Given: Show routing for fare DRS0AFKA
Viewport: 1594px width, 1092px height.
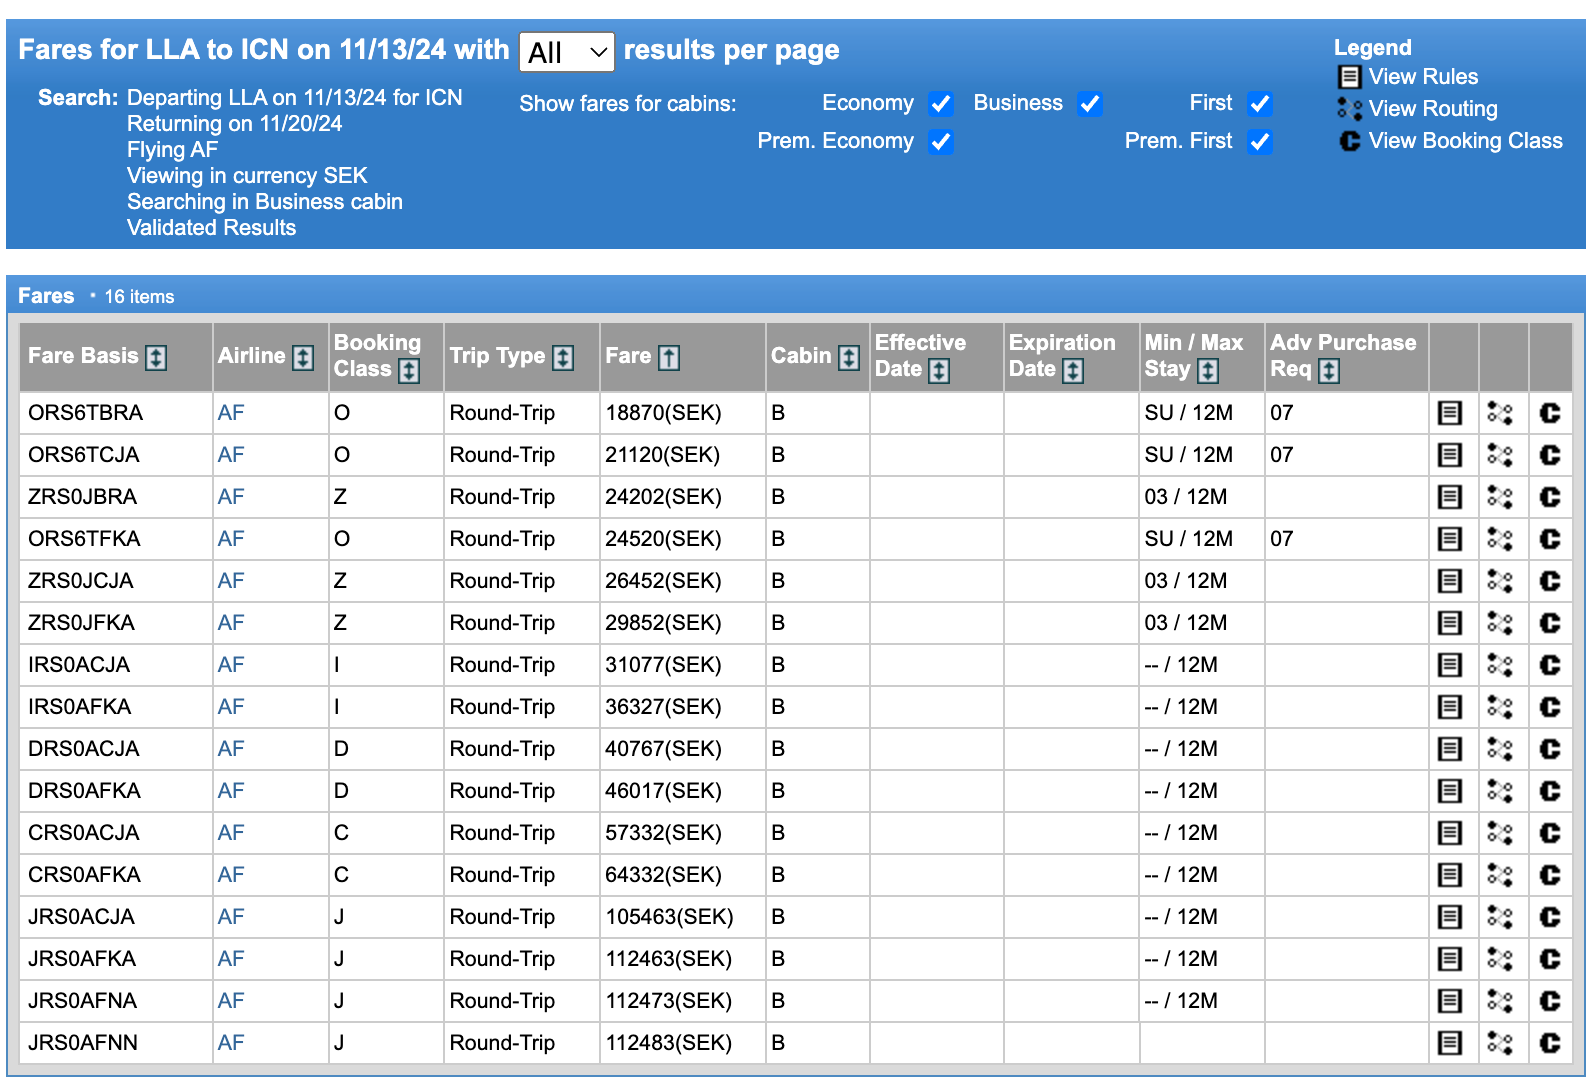Looking at the screenshot, I should (x=1499, y=791).
